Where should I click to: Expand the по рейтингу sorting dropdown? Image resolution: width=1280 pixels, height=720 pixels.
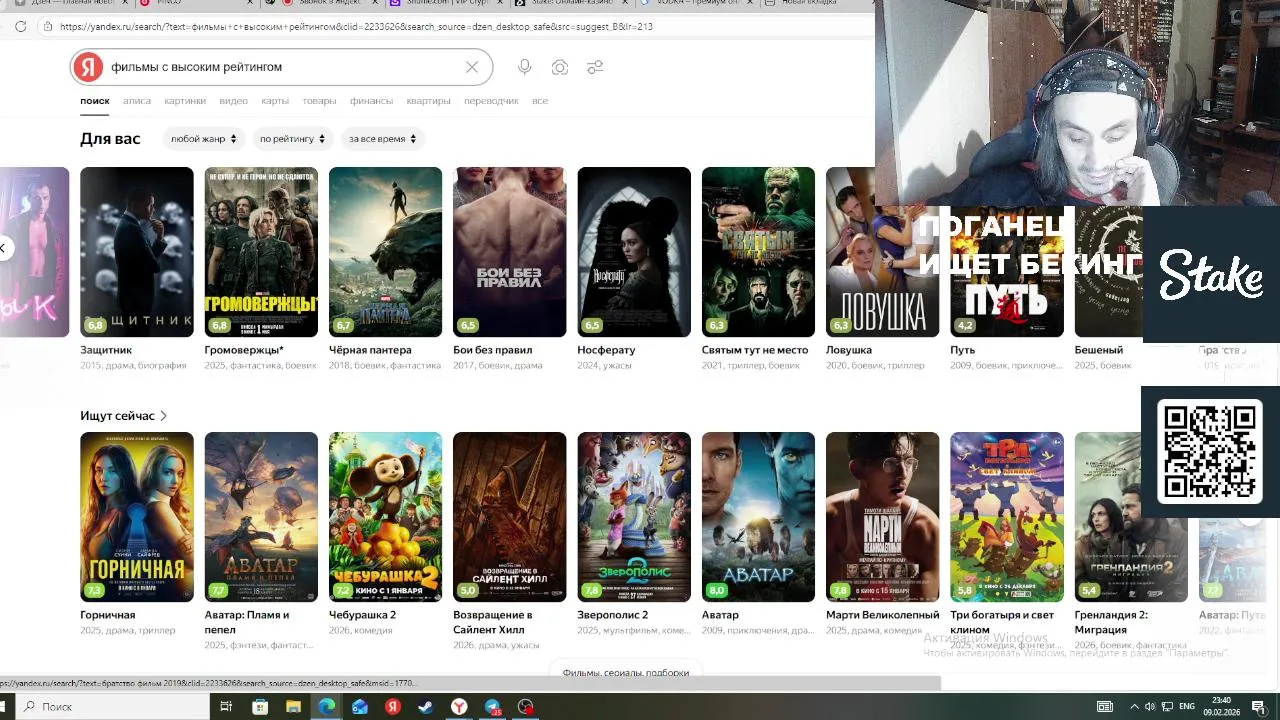click(292, 139)
